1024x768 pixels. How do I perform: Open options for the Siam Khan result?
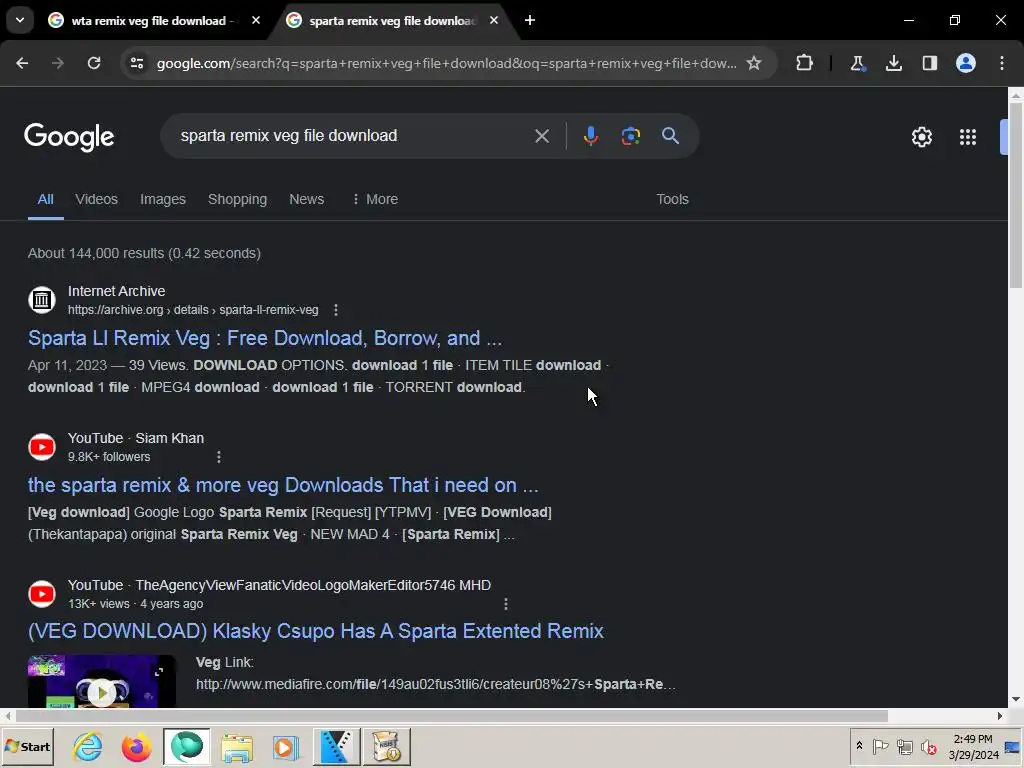coord(219,456)
